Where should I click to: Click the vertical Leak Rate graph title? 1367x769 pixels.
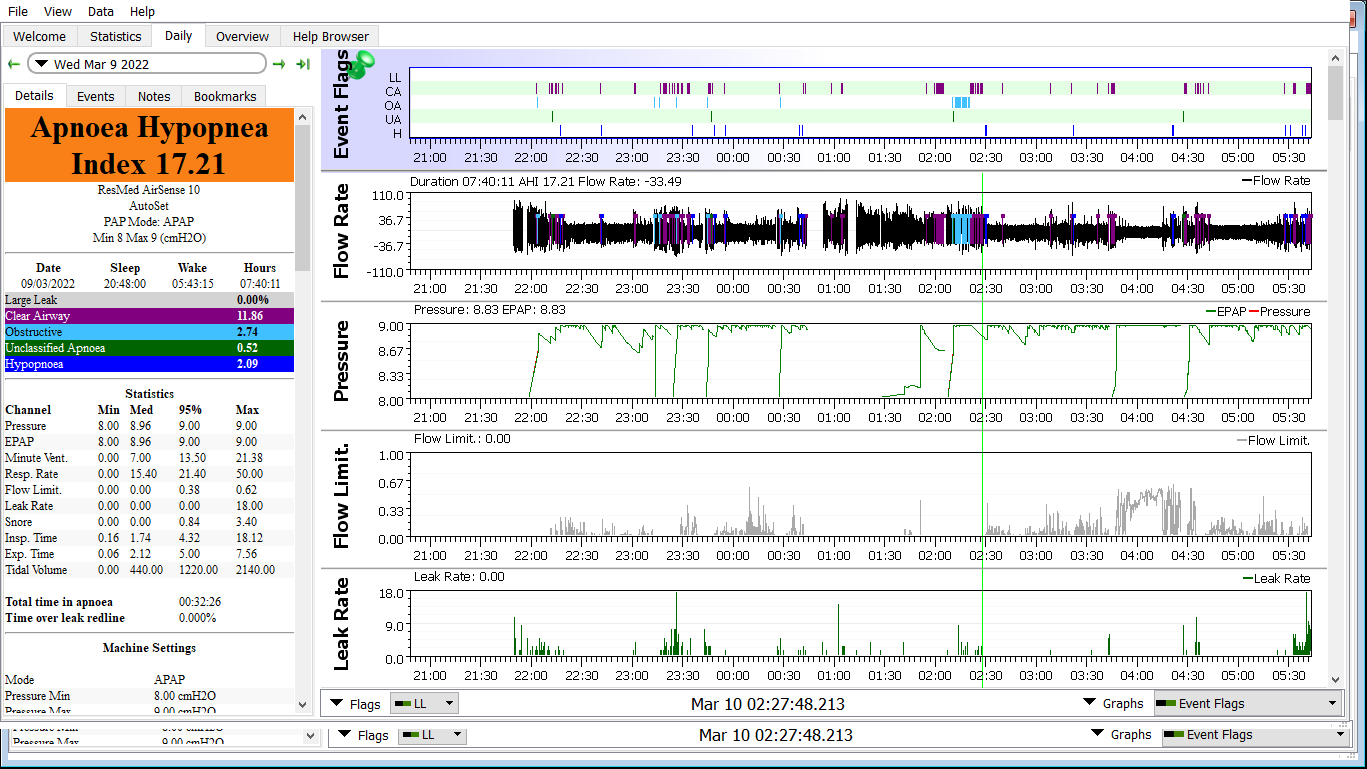[342, 624]
